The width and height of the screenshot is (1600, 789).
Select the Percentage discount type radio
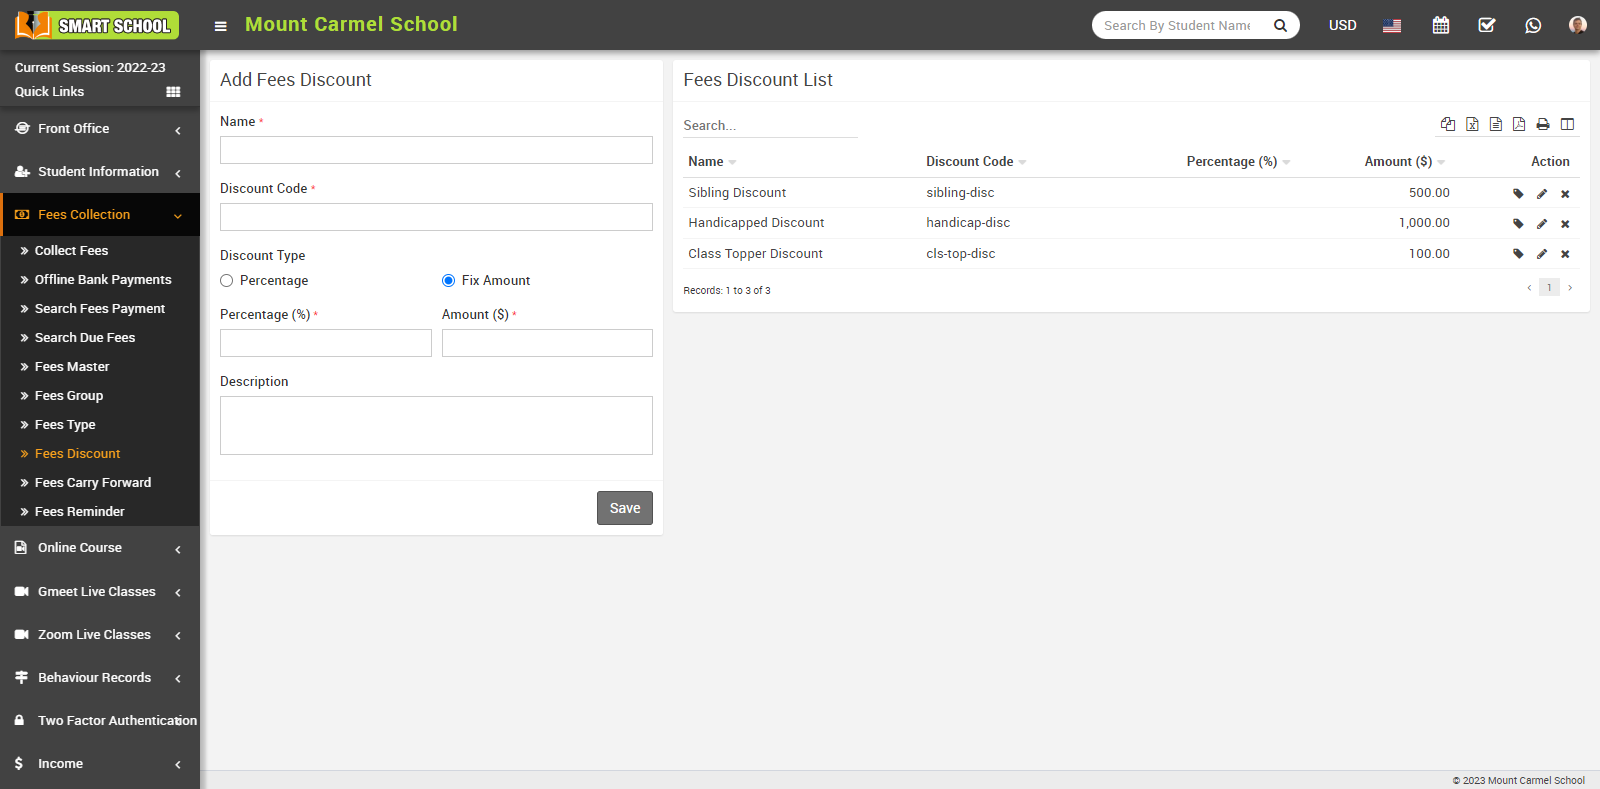227,281
